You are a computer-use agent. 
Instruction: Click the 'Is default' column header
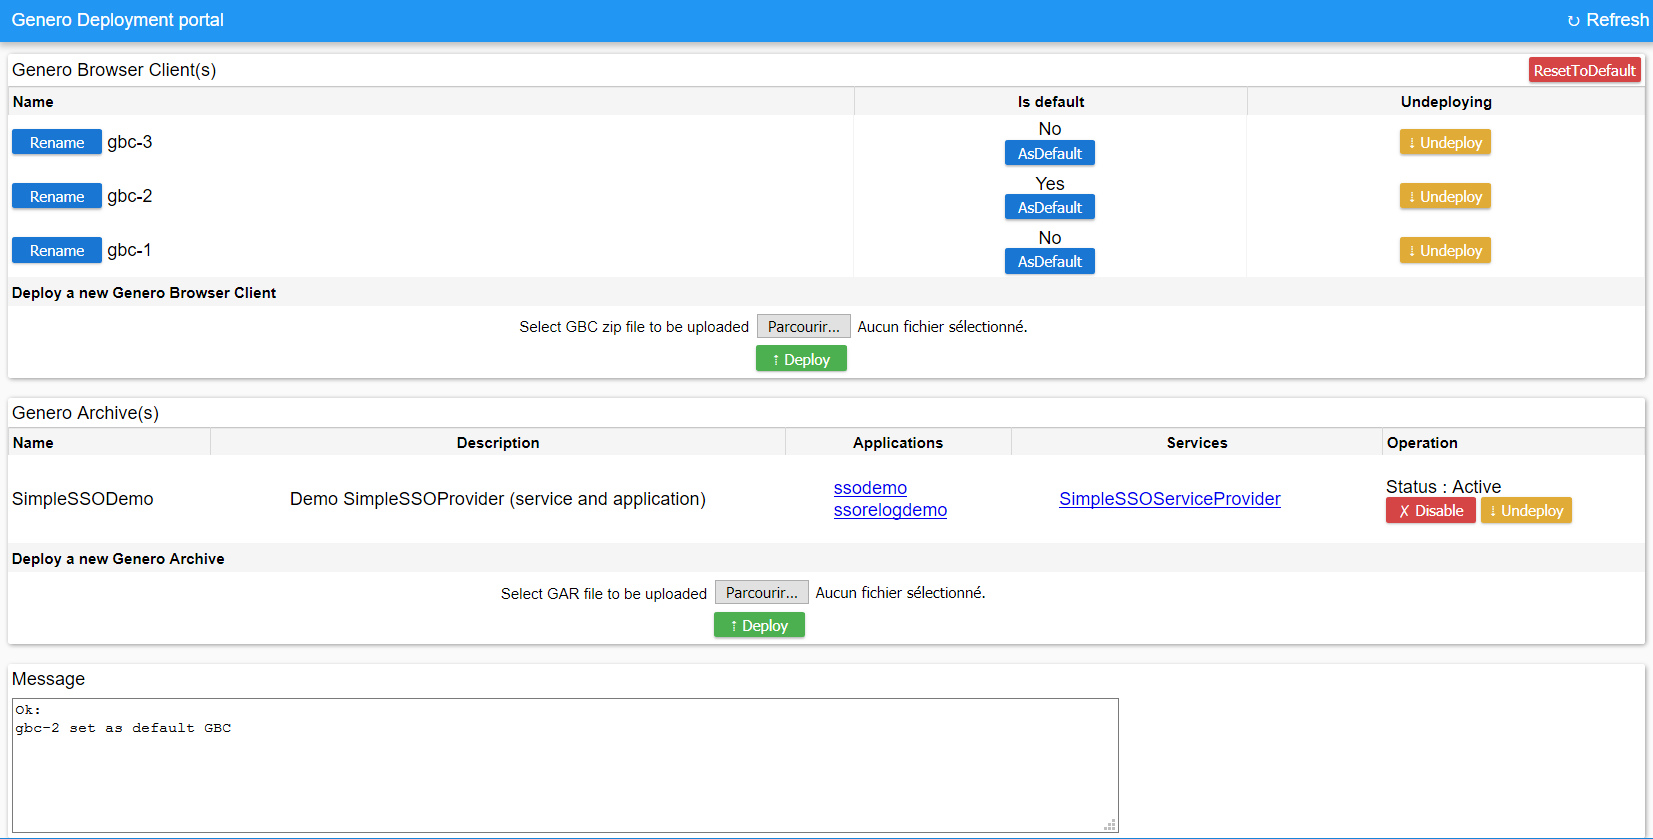coord(1051,102)
